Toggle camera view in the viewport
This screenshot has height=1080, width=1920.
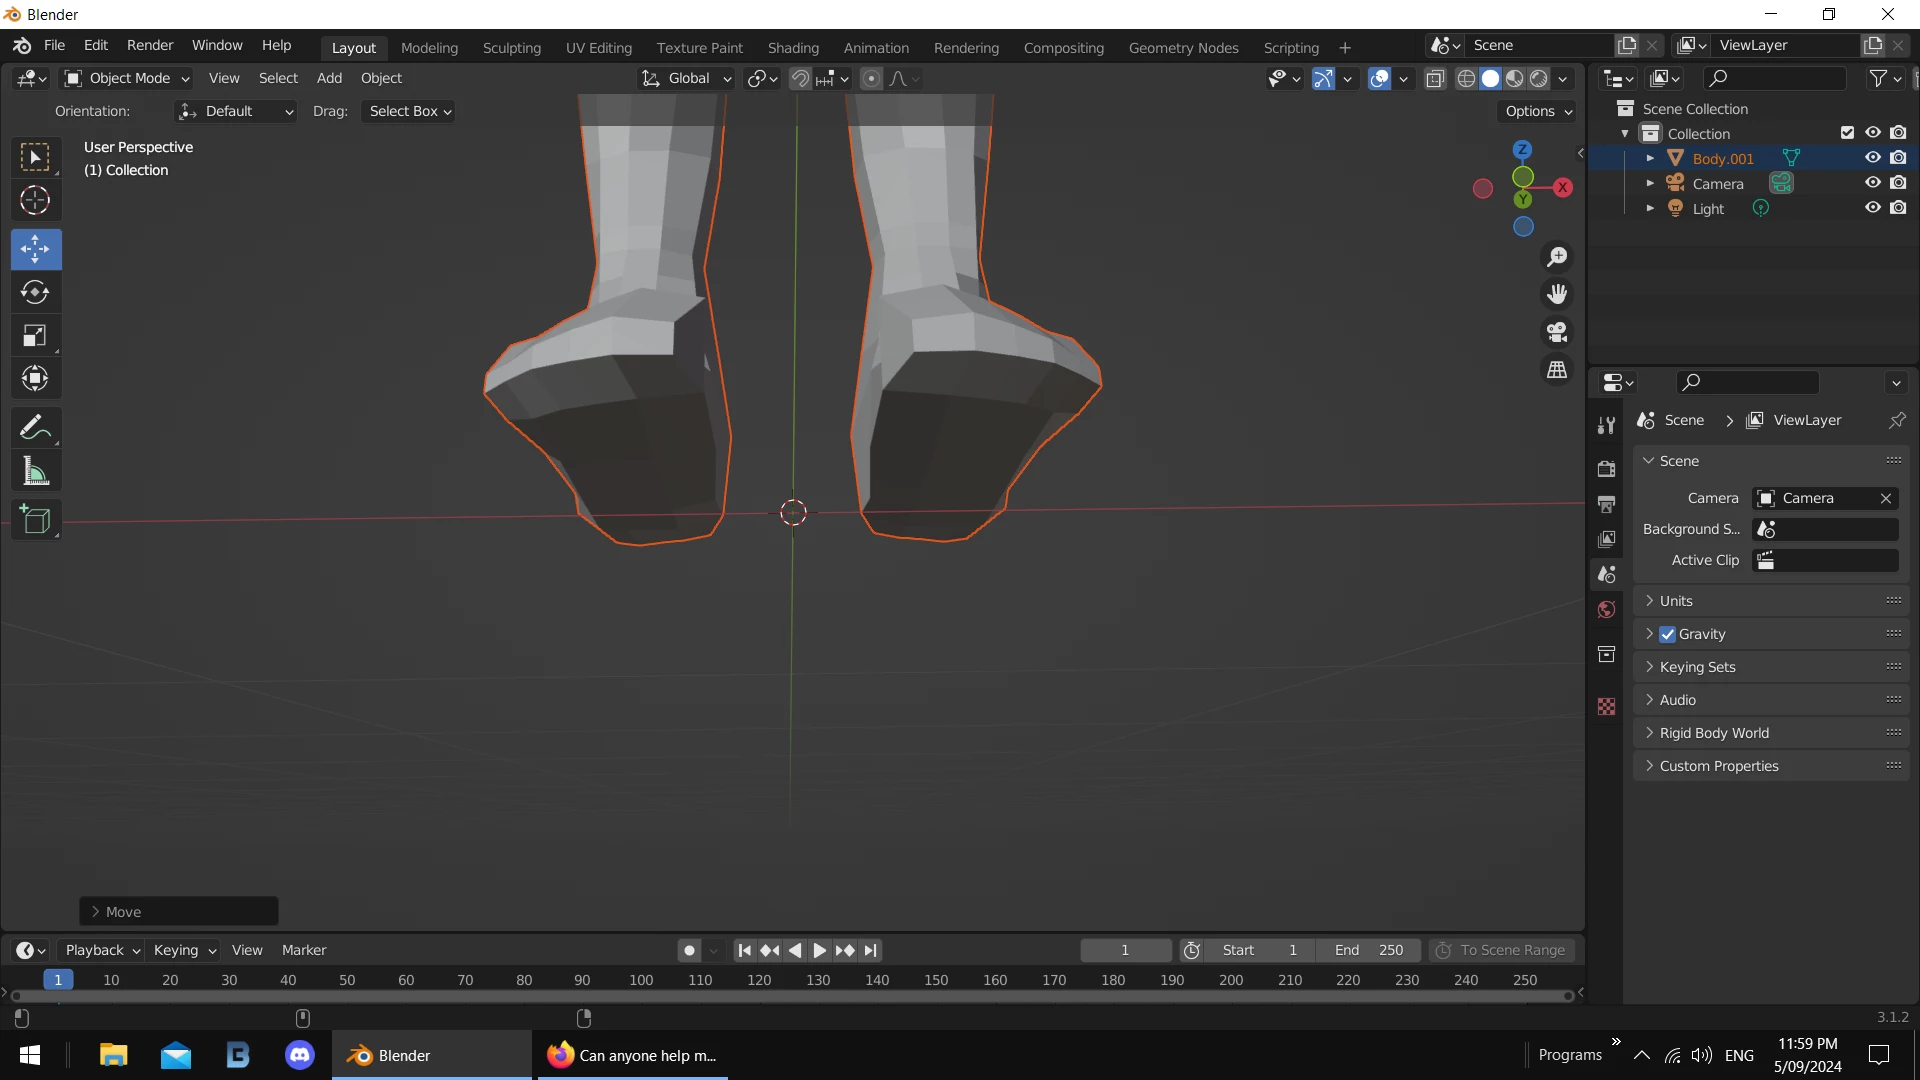pos(1557,332)
